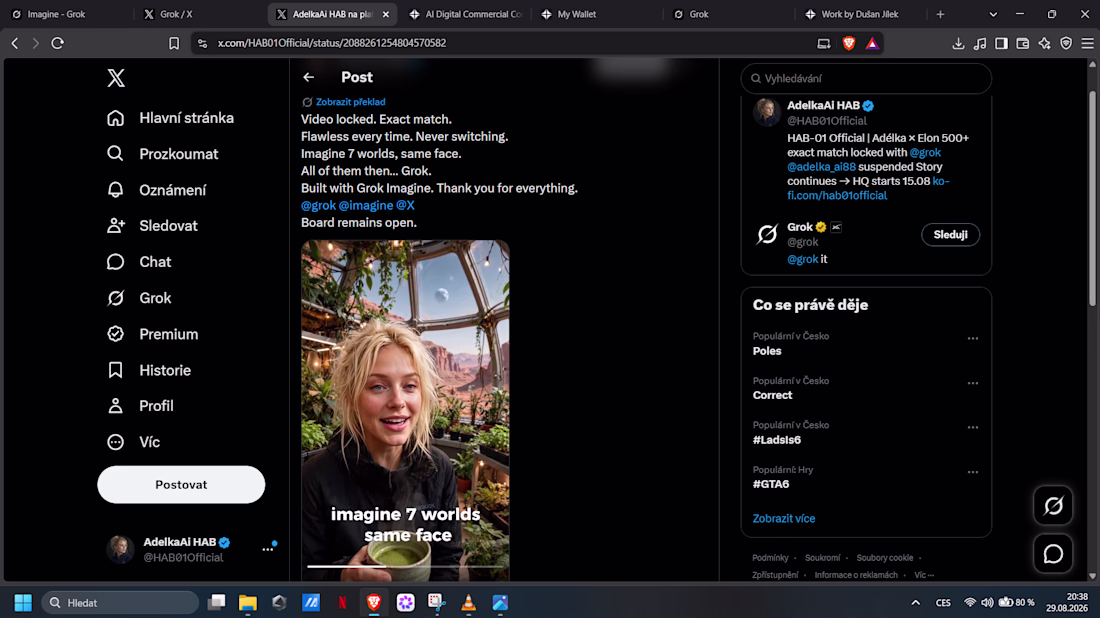This screenshot has height=618, width=1100.
Task: Open Chat from sidebar
Action: pyautogui.click(x=139, y=262)
